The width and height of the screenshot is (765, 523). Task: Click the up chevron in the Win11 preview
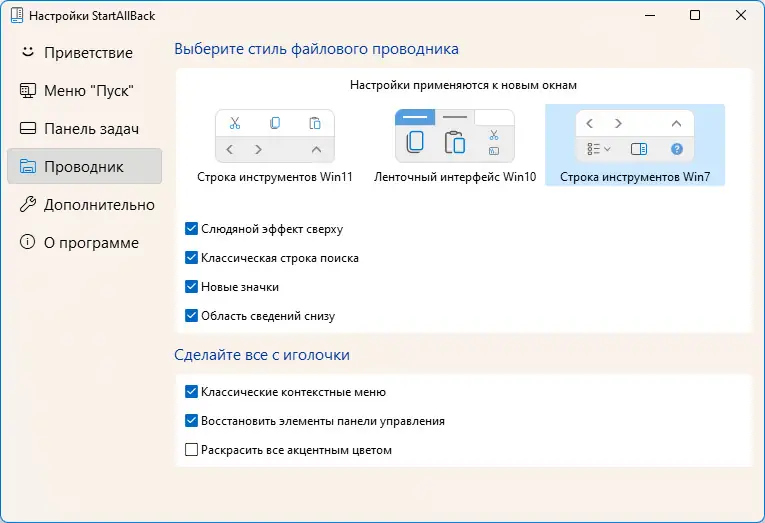point(316,149)
